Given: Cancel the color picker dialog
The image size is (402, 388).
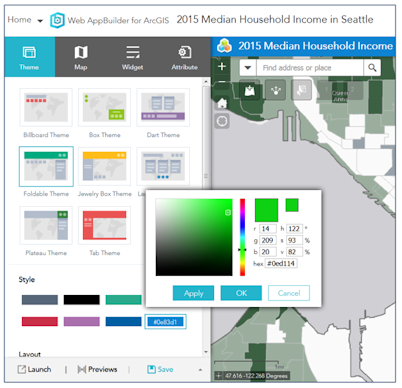Looking at the screenshot, I should tap(289, 293).
